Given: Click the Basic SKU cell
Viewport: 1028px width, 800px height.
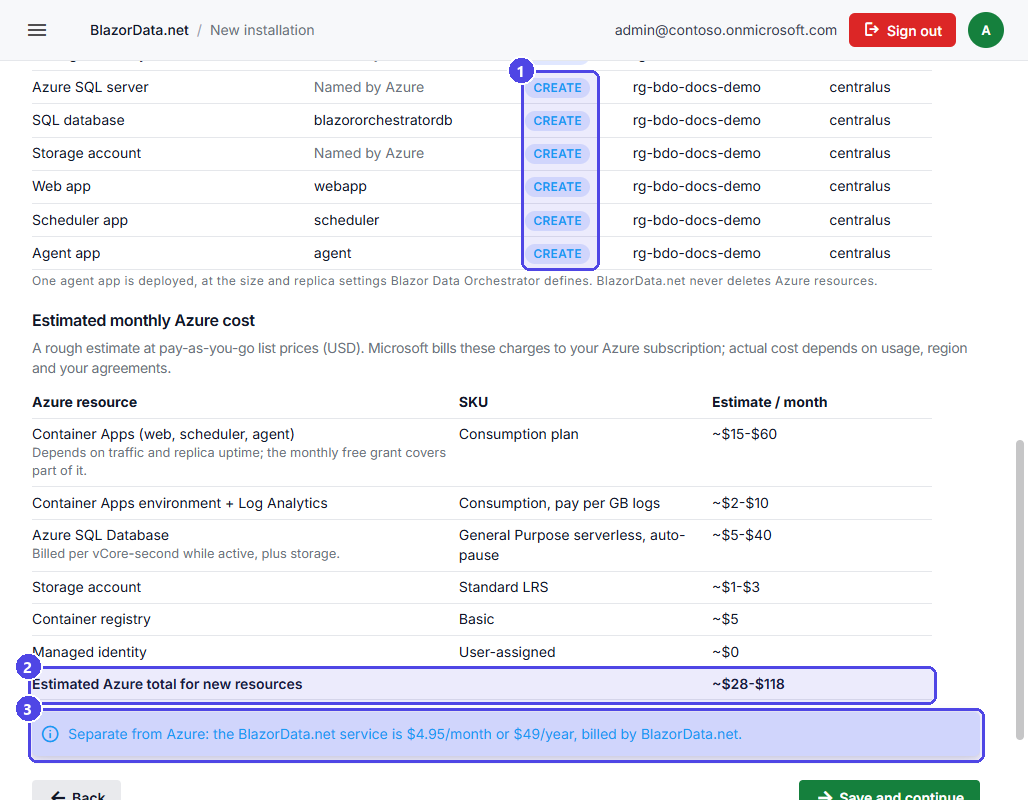Looking at the screenshot, I should tap(477, 619).
